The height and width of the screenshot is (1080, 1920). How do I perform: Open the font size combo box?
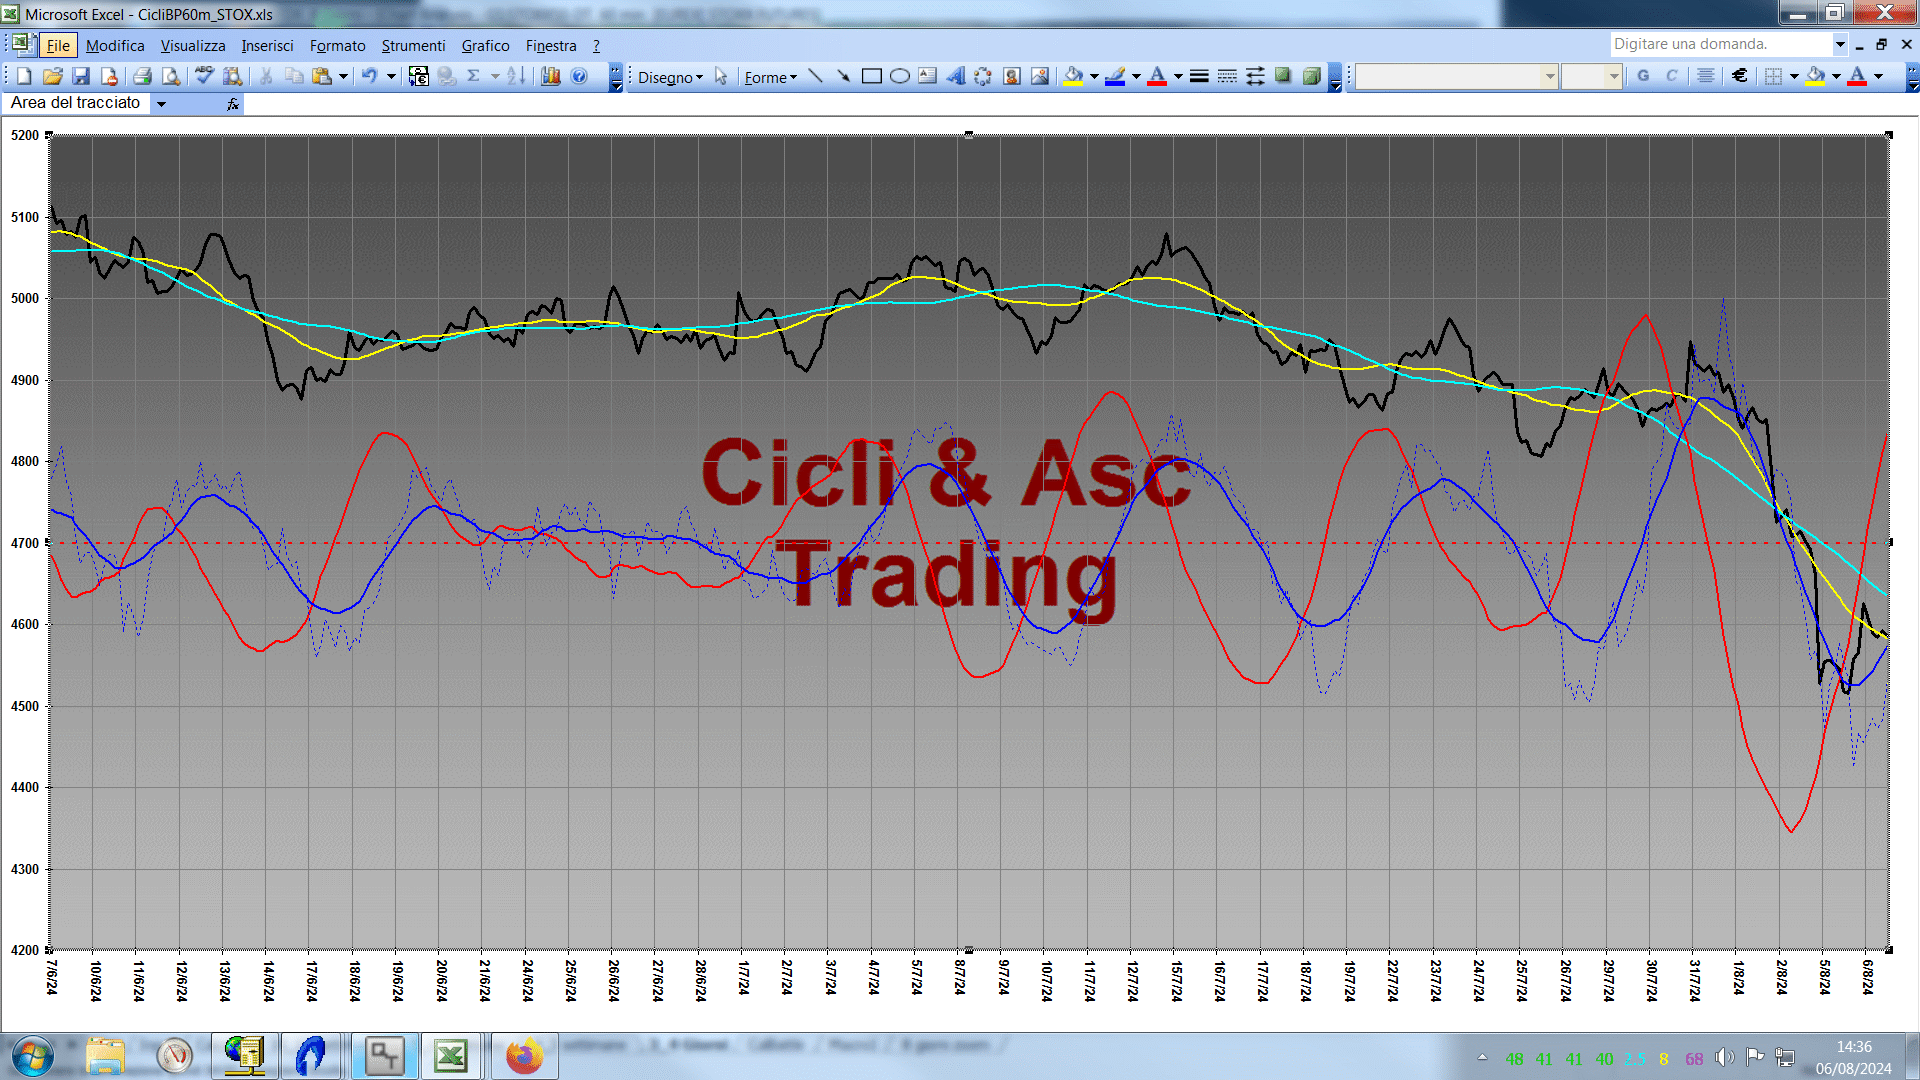(1591, 76)
